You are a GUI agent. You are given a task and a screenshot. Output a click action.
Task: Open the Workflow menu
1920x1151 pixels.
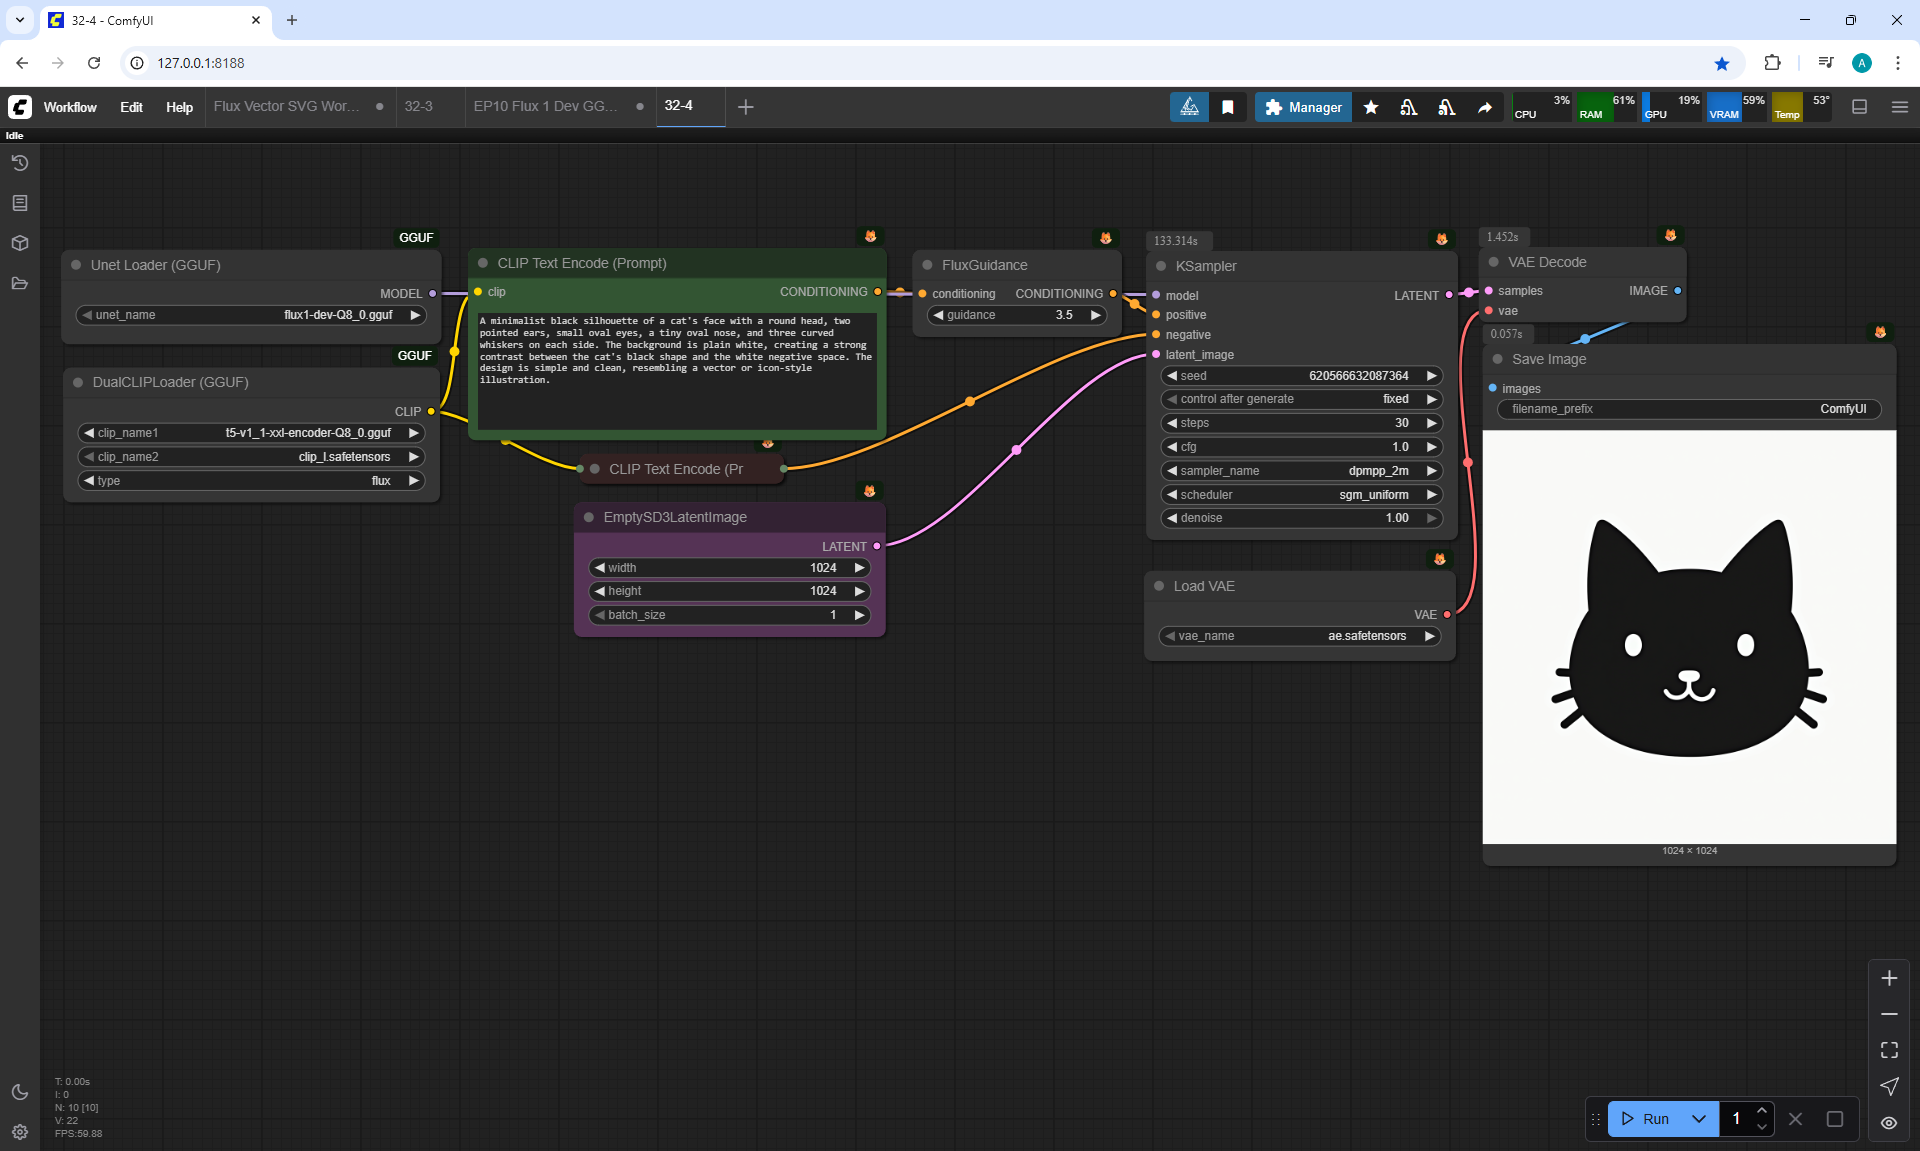pyautogui.click(x=70, y=107)
